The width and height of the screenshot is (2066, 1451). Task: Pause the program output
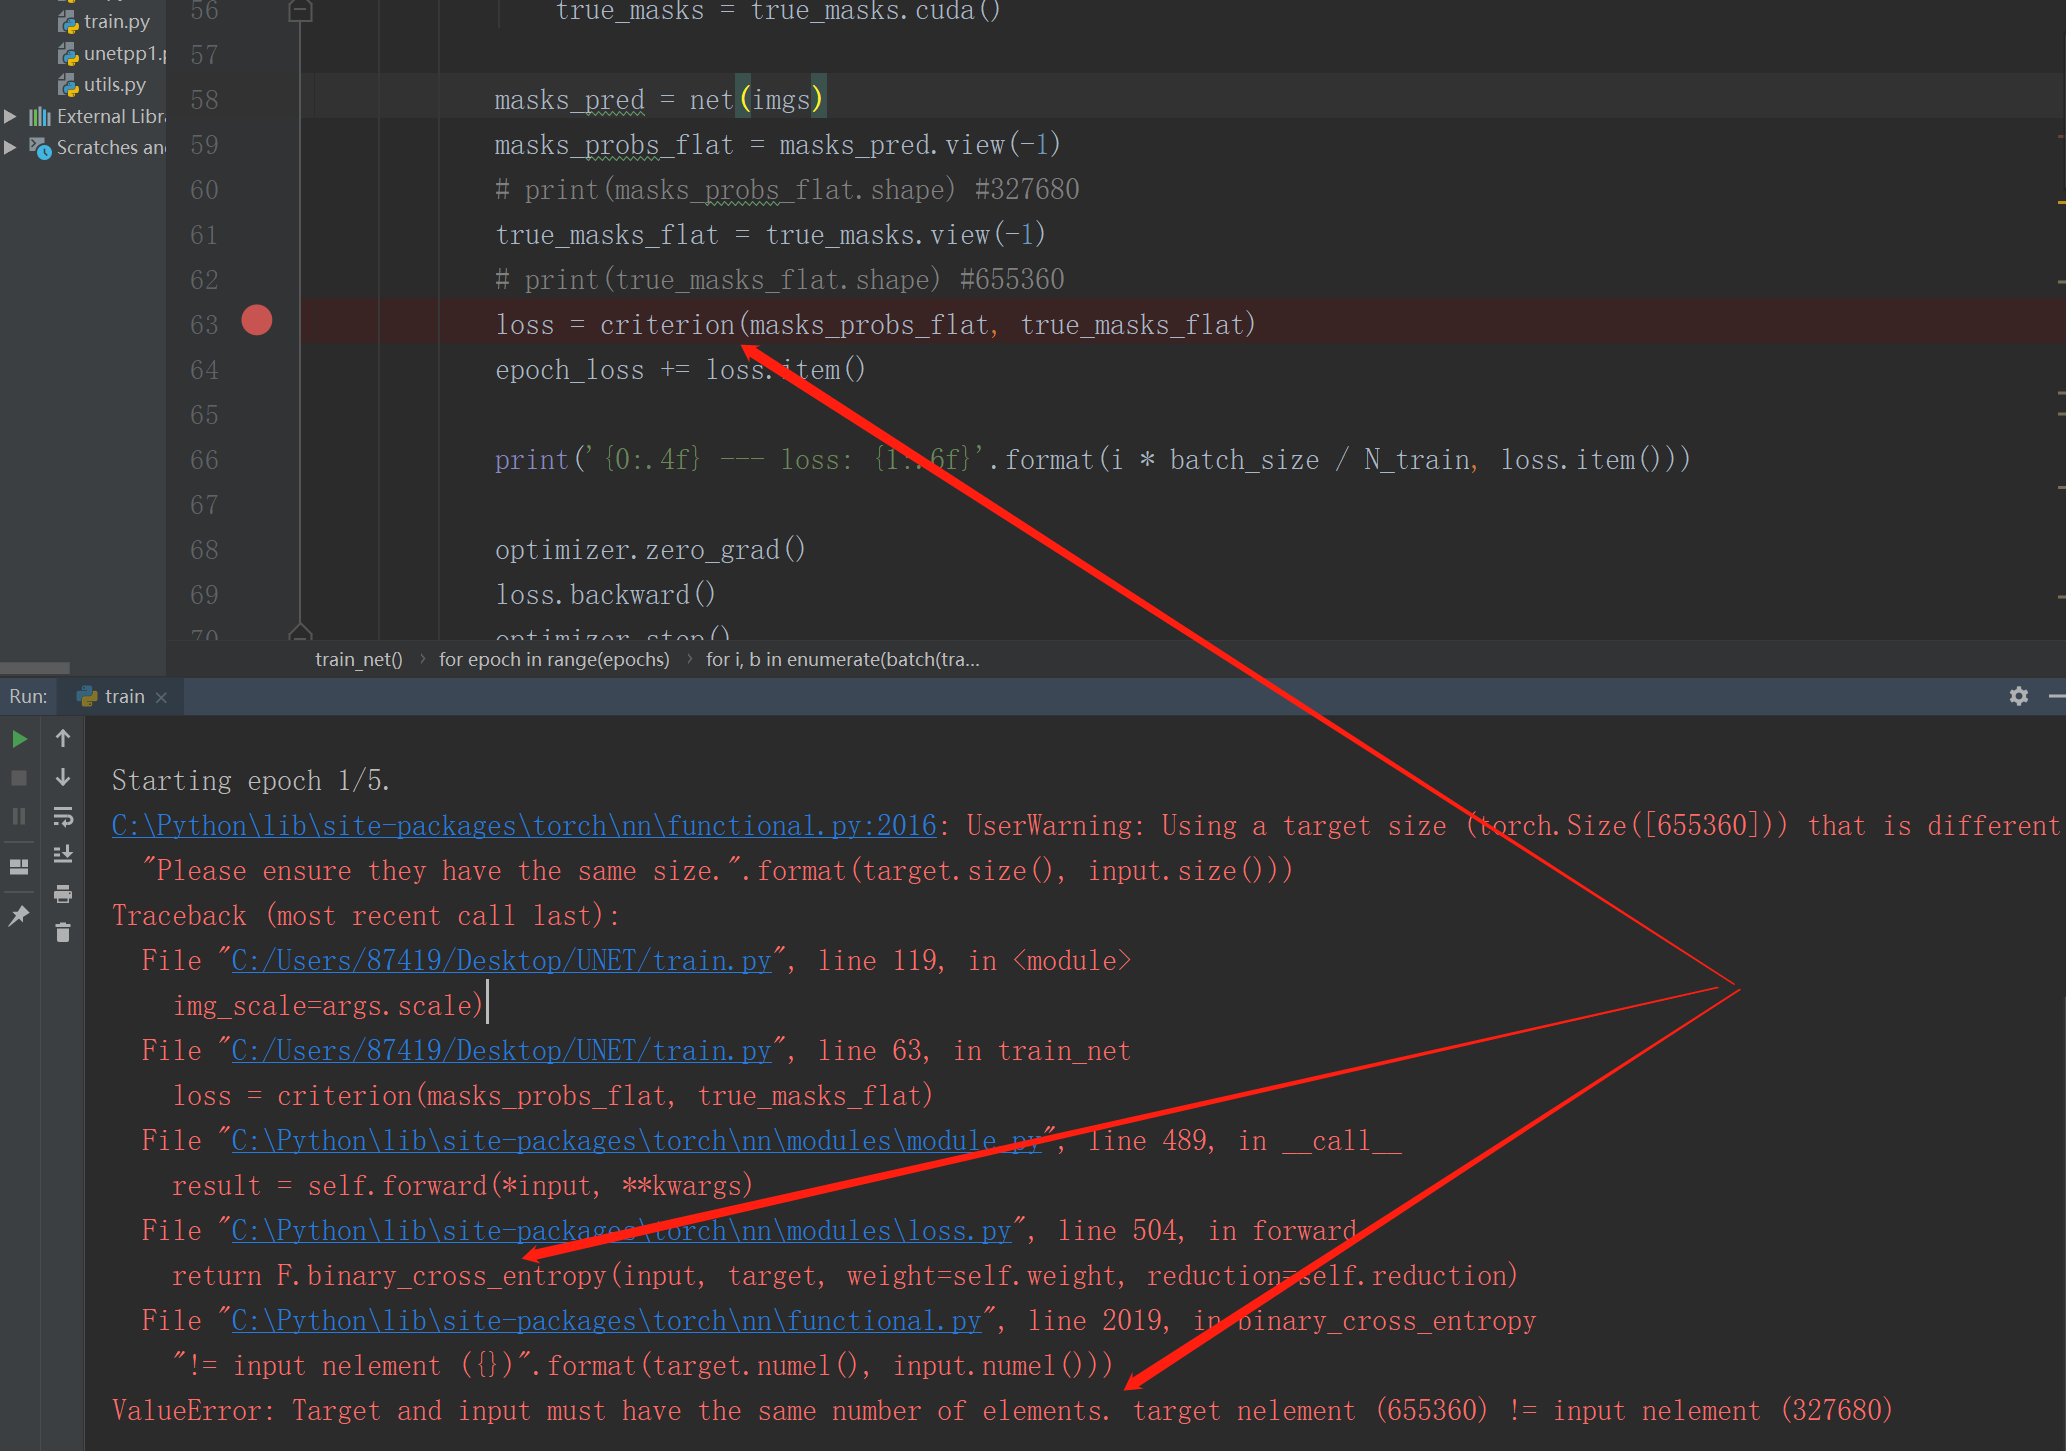[18, 815]
